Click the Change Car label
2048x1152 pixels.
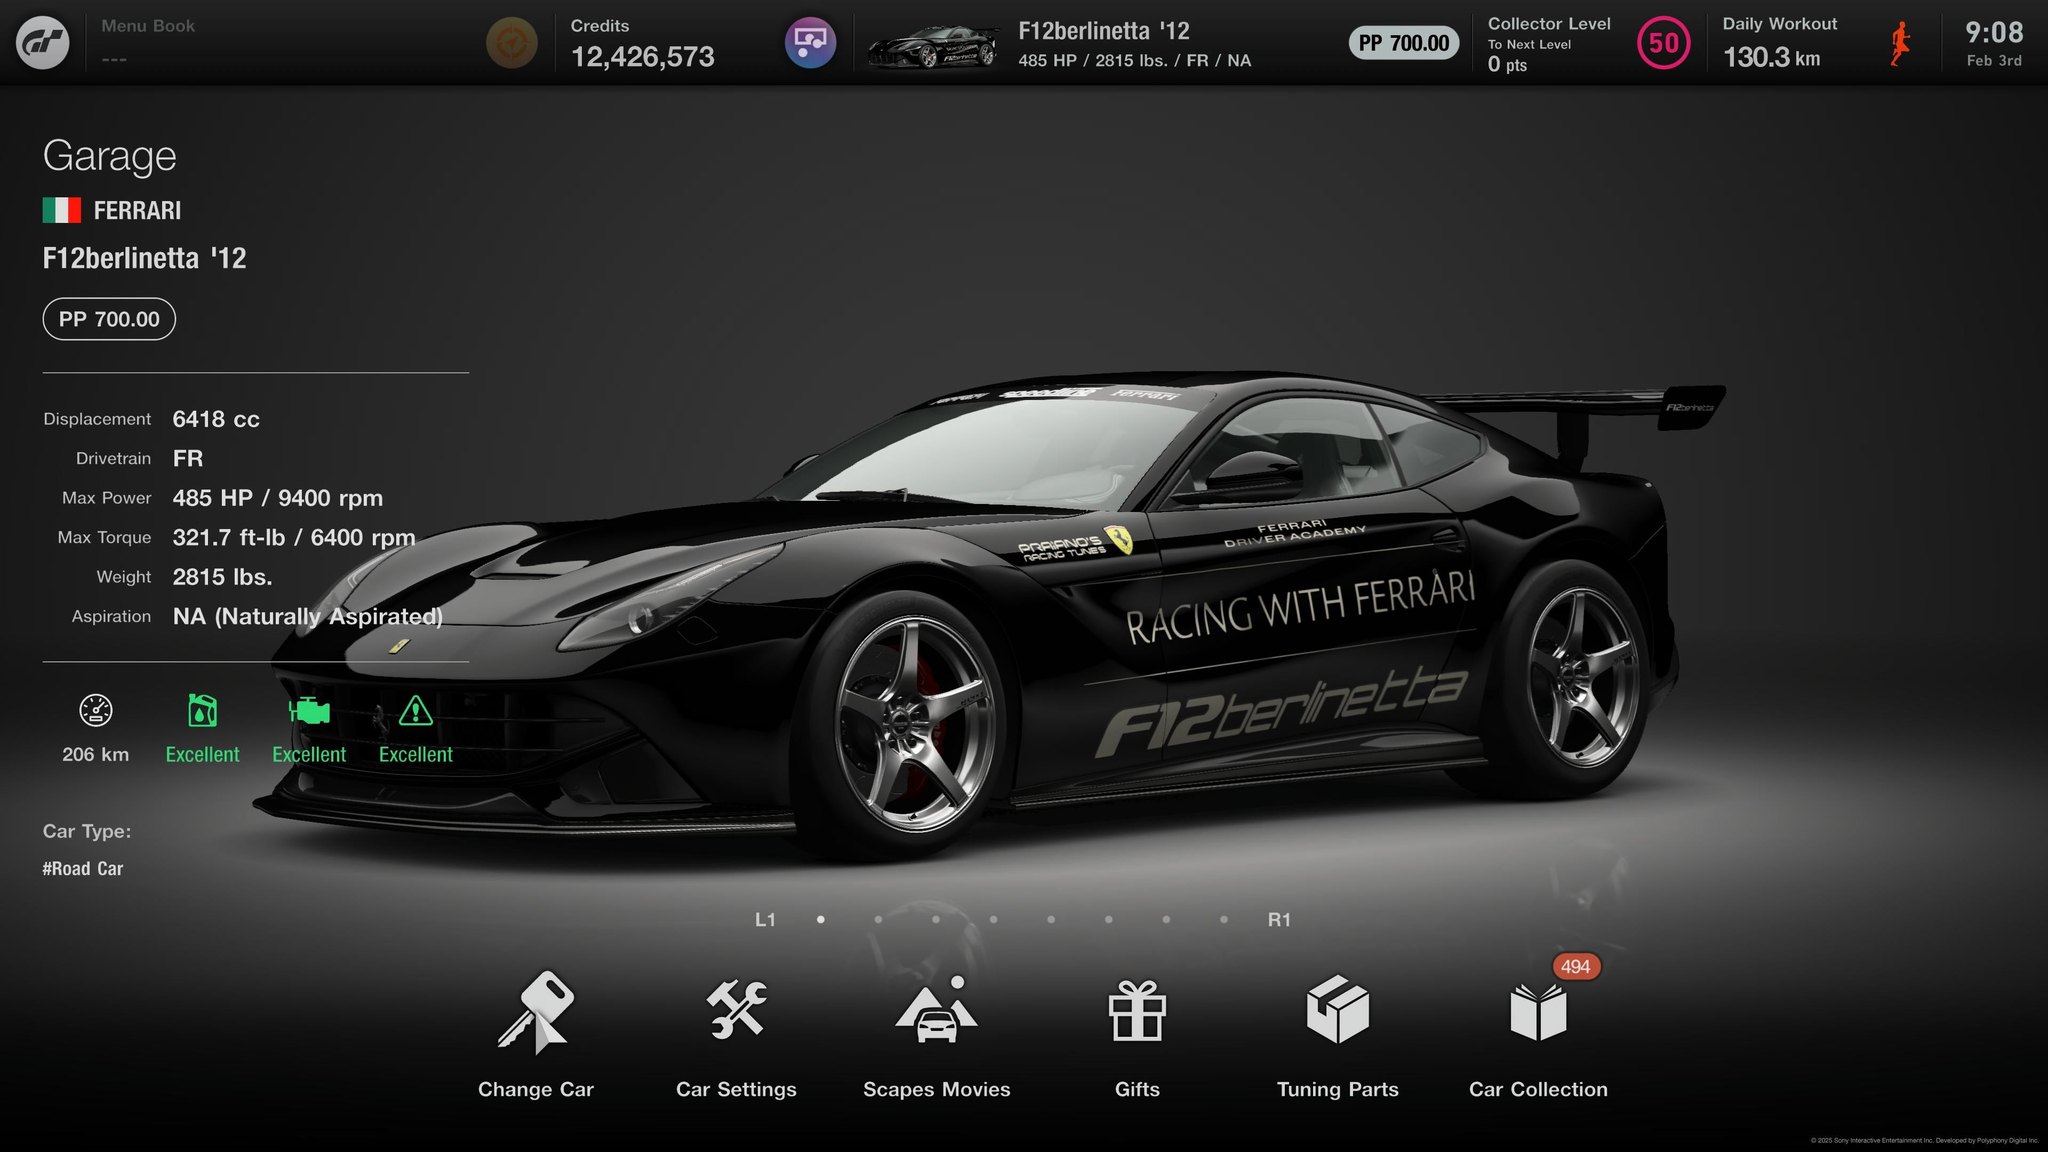[536, 1090]
